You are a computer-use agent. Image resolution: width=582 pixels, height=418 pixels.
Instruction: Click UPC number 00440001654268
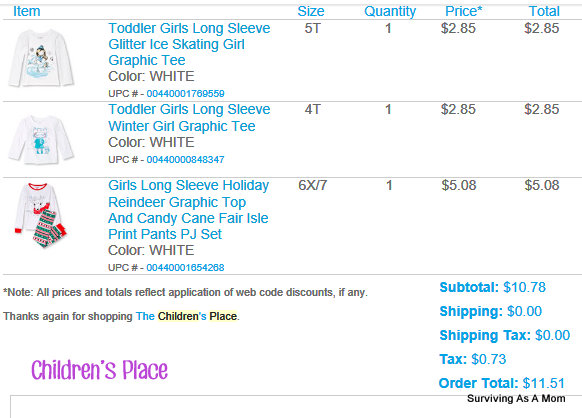coord(185,268)
